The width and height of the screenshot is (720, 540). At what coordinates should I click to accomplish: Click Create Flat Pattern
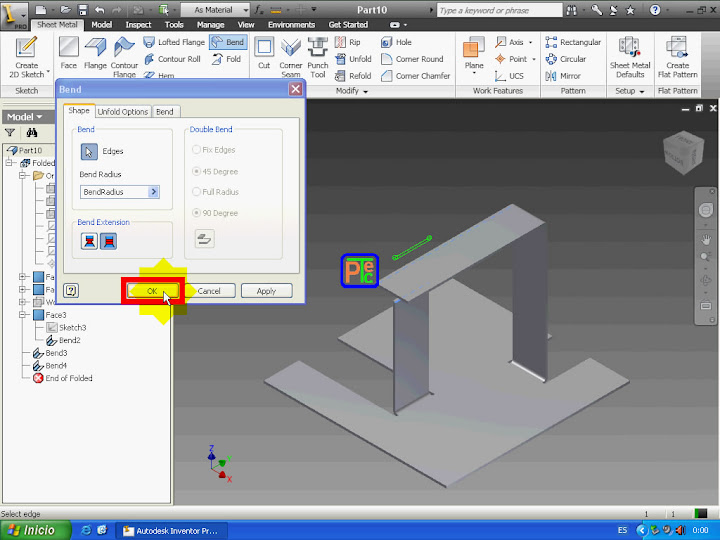click(x=677, y=57)
